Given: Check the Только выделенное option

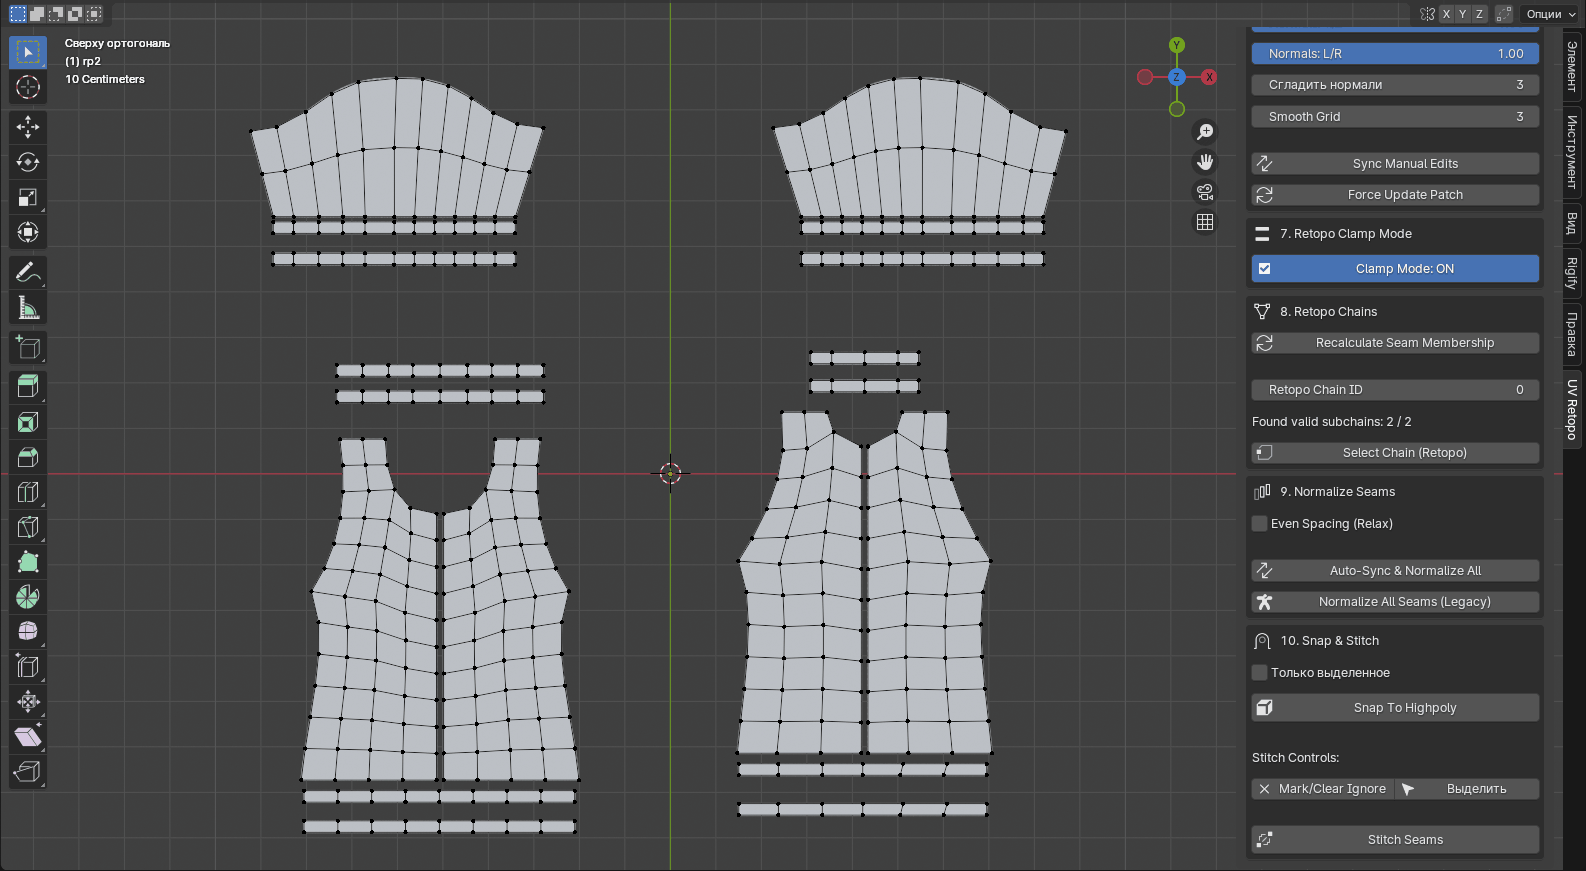Looking at the screenshot, I should pos(1260,673).
